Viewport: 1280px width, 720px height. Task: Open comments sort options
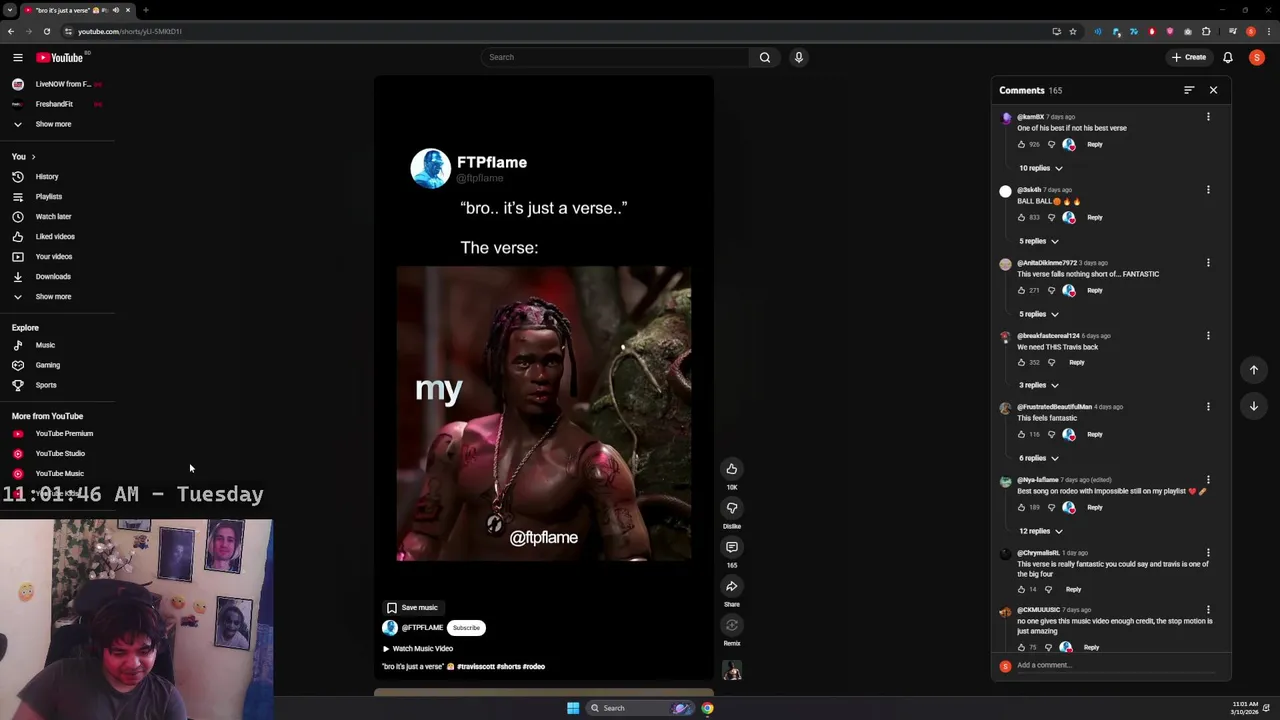tap(1189, 90)
